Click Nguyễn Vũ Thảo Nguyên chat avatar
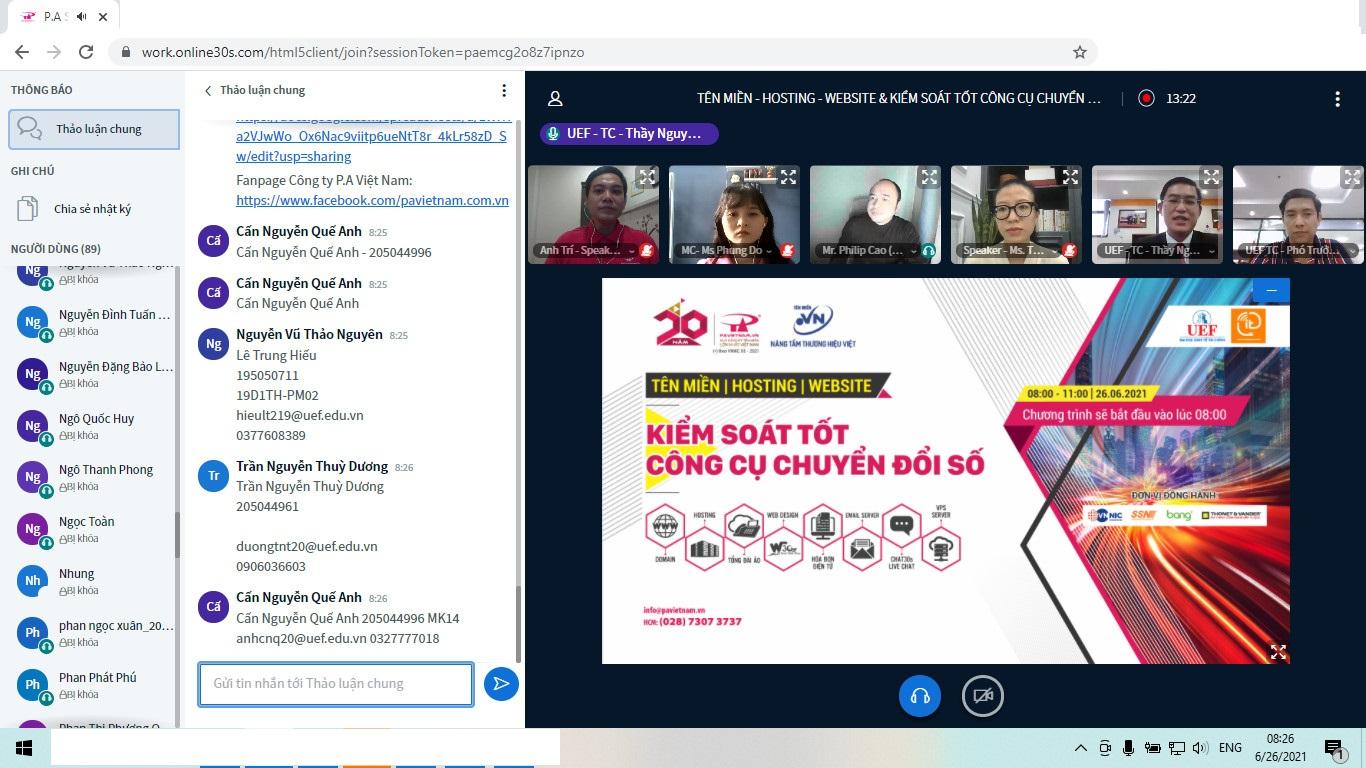1366x768 pixels. pyautogui.click(x=213, y=344)
